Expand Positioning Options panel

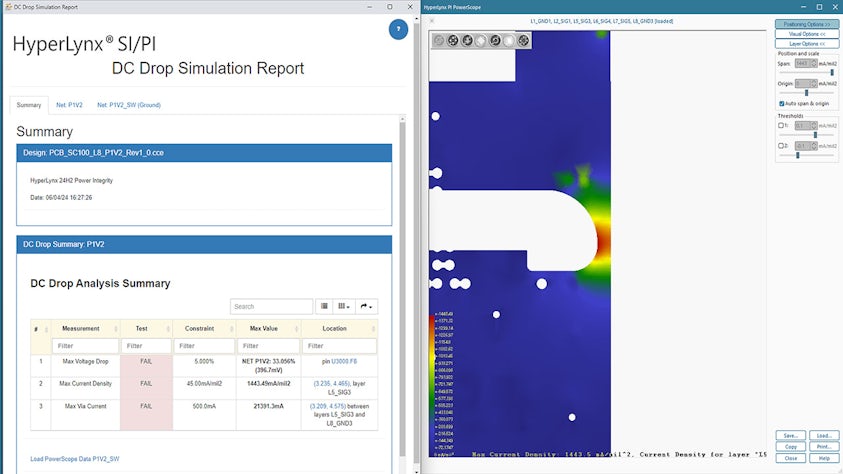click(806, 24)
